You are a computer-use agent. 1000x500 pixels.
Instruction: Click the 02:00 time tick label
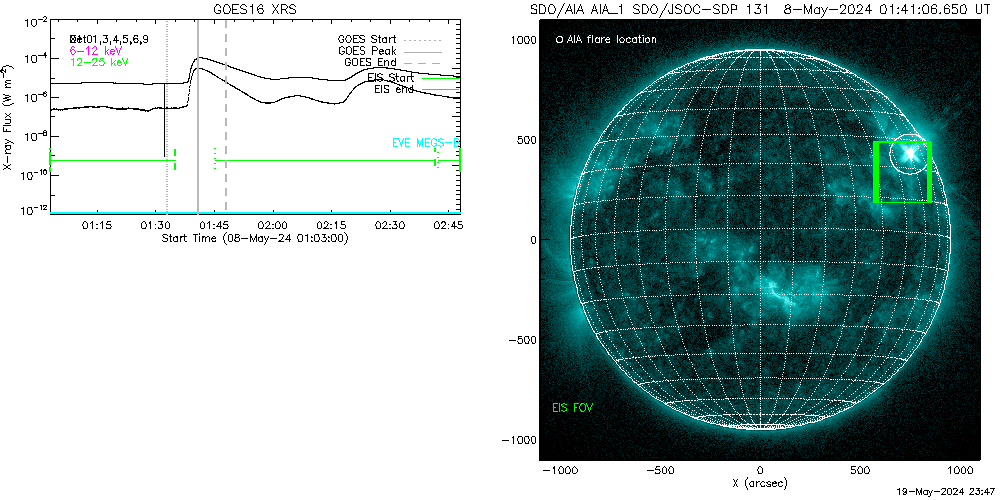pyautogui.click(x=274, y=225)
